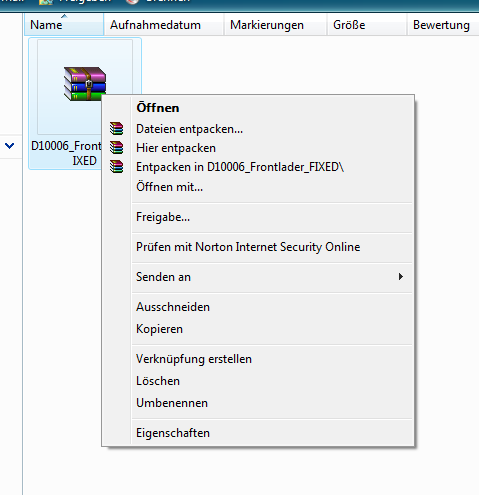Image resolution: width=479 pixels, height=495 pixels.
Task: Click WinRAR icon beside Hier entpacken
Action: pos(117,147)
